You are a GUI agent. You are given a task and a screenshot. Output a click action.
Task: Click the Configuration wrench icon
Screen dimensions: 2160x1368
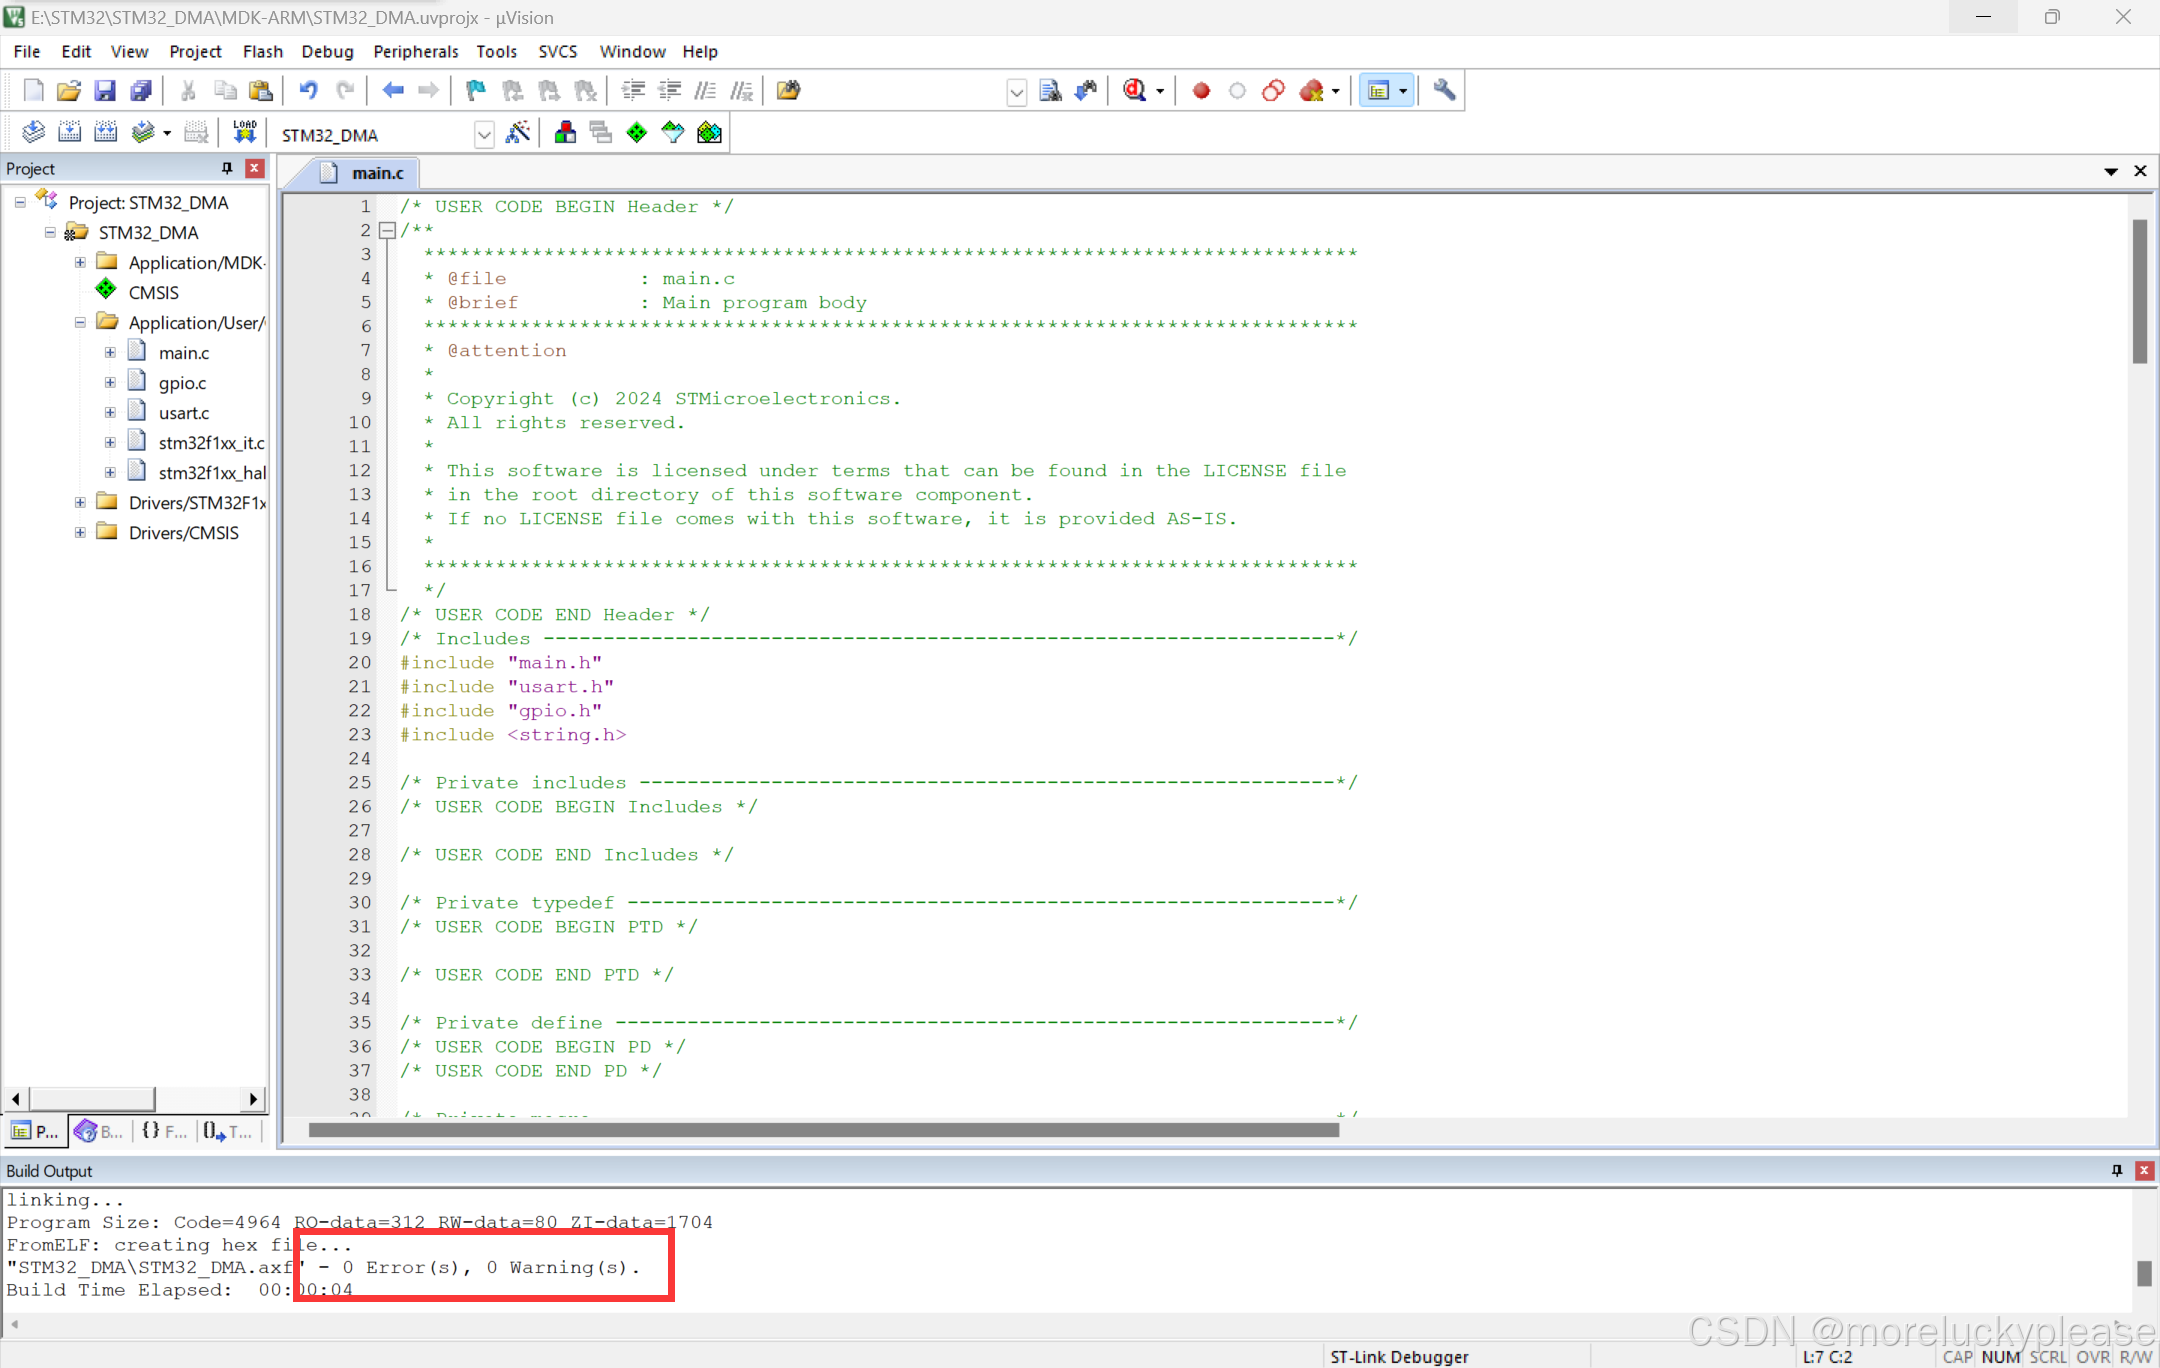coord(1443,91)
